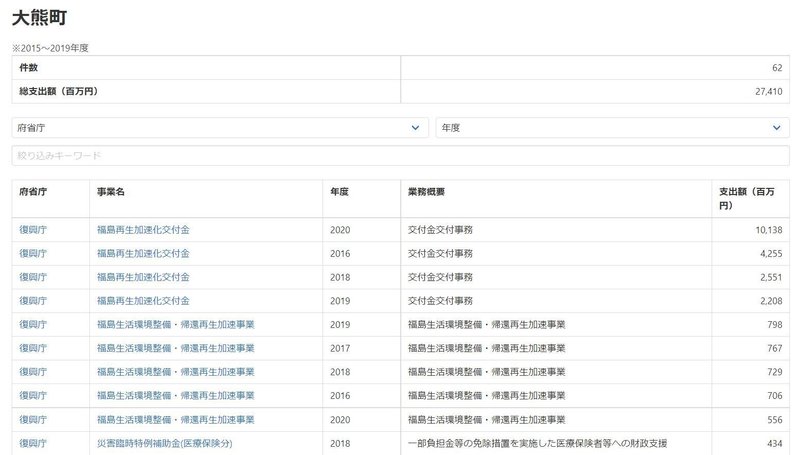Click the total 27,410 value
800x455 pixels.
[768, 92]
